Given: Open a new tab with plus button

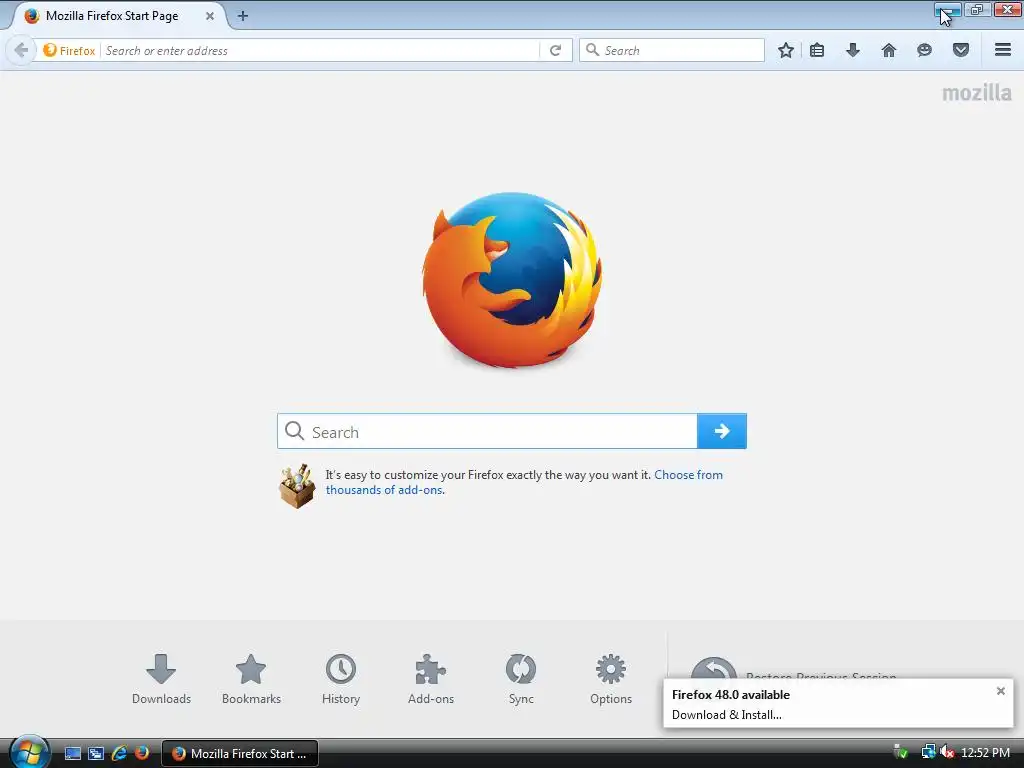Looking at the screenshot, I should (x=242, y=16).
